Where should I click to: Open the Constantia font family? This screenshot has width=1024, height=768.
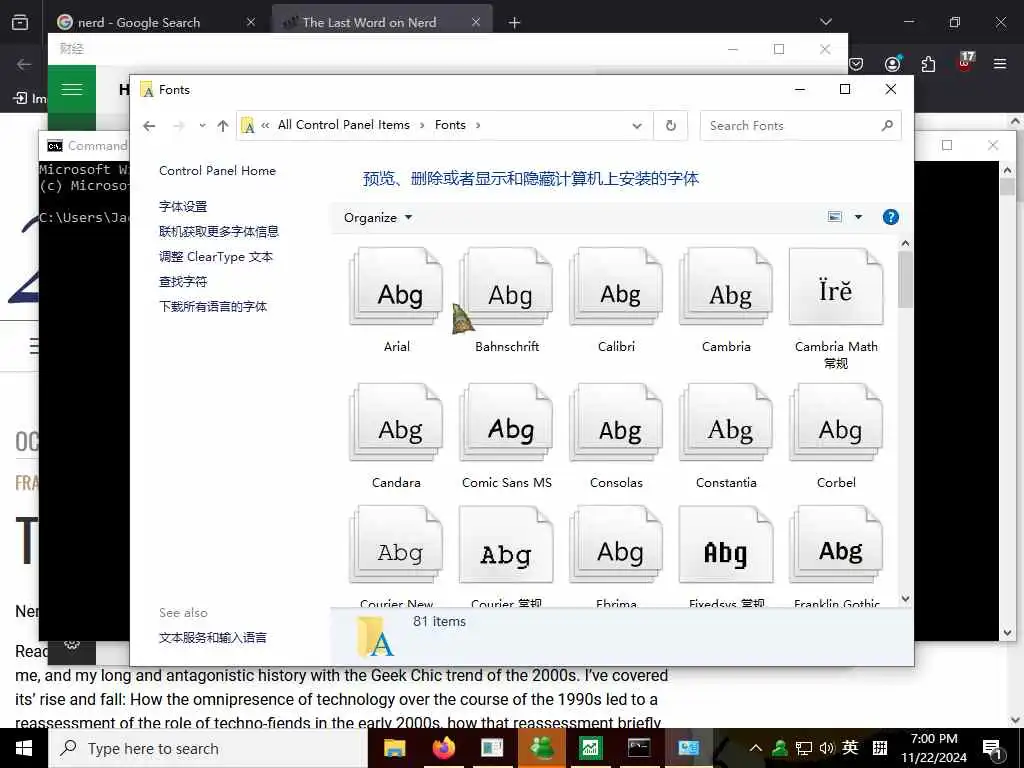(x=726, y=436)
